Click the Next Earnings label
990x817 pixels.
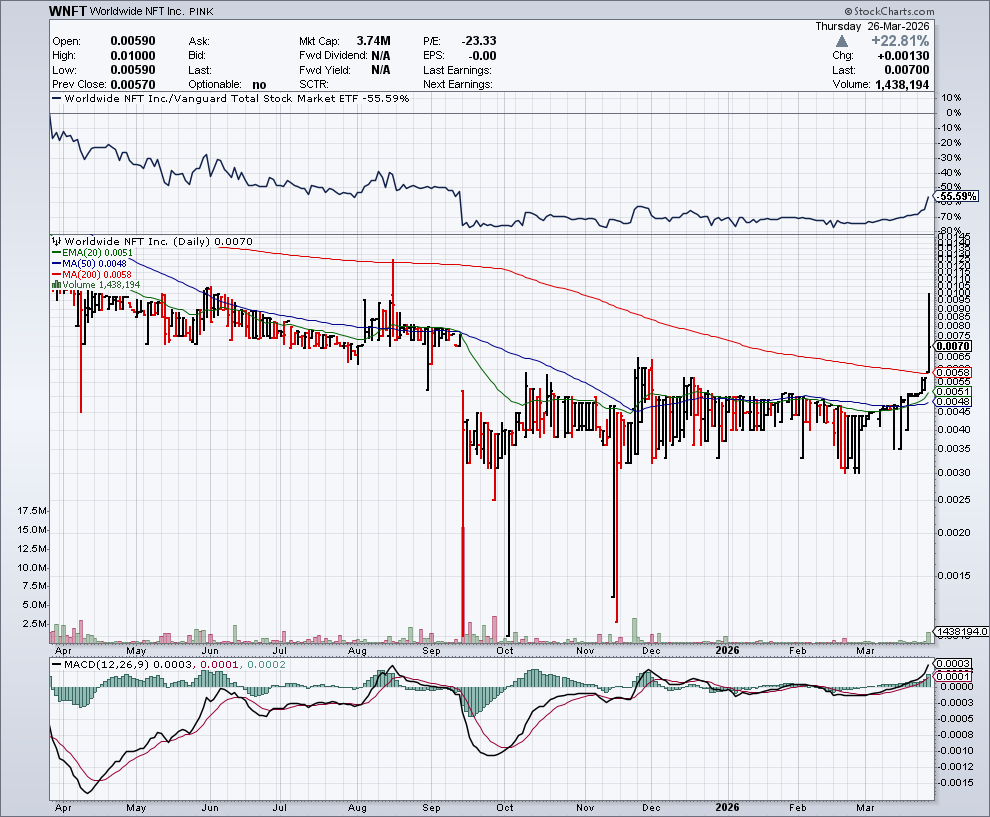(x=458, y=85)
